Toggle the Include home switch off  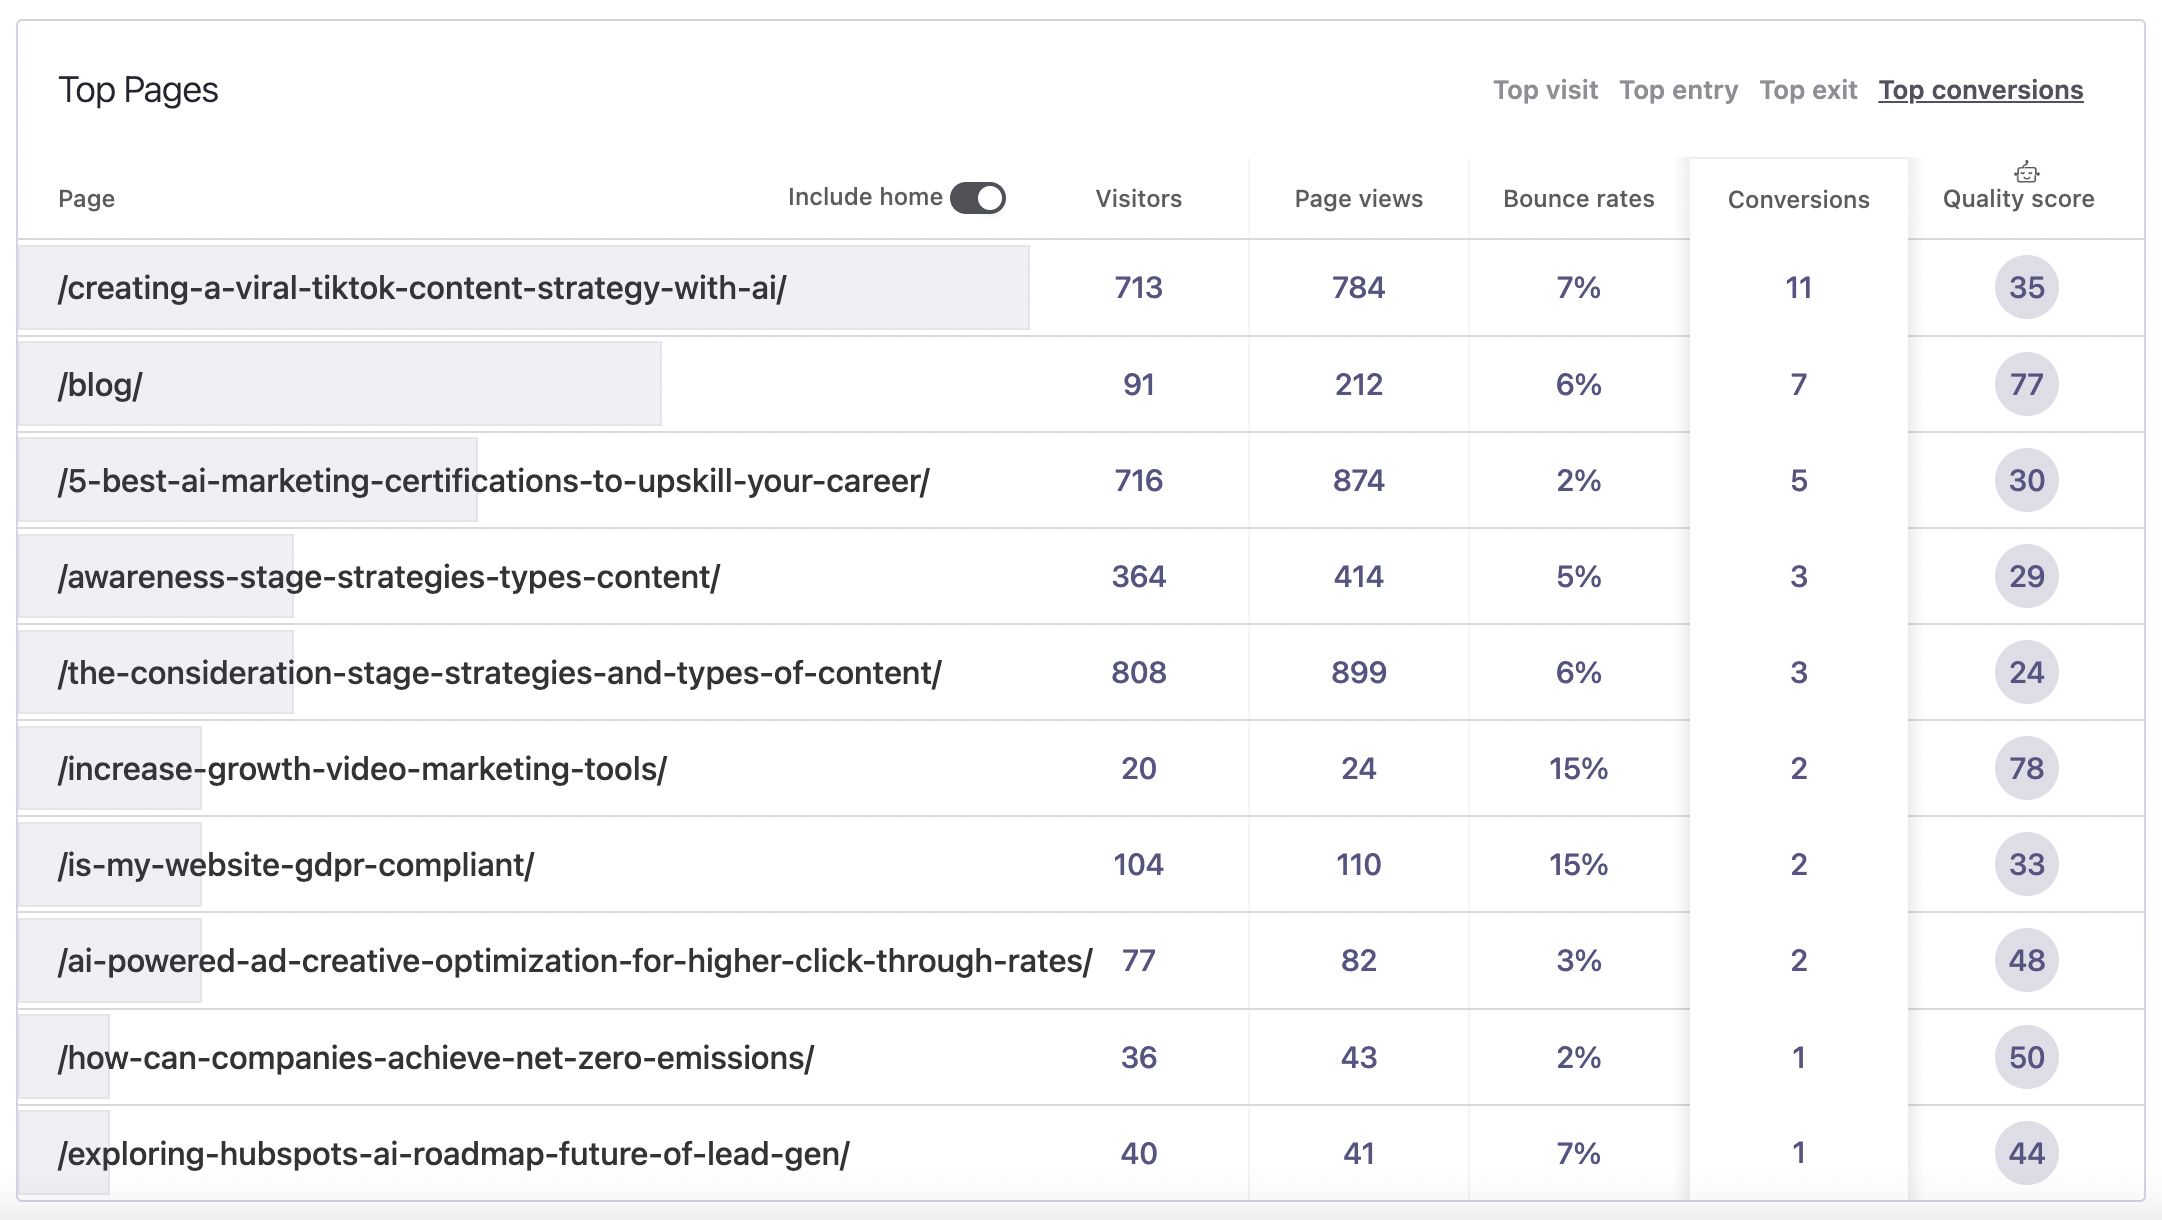coord(976,197)
